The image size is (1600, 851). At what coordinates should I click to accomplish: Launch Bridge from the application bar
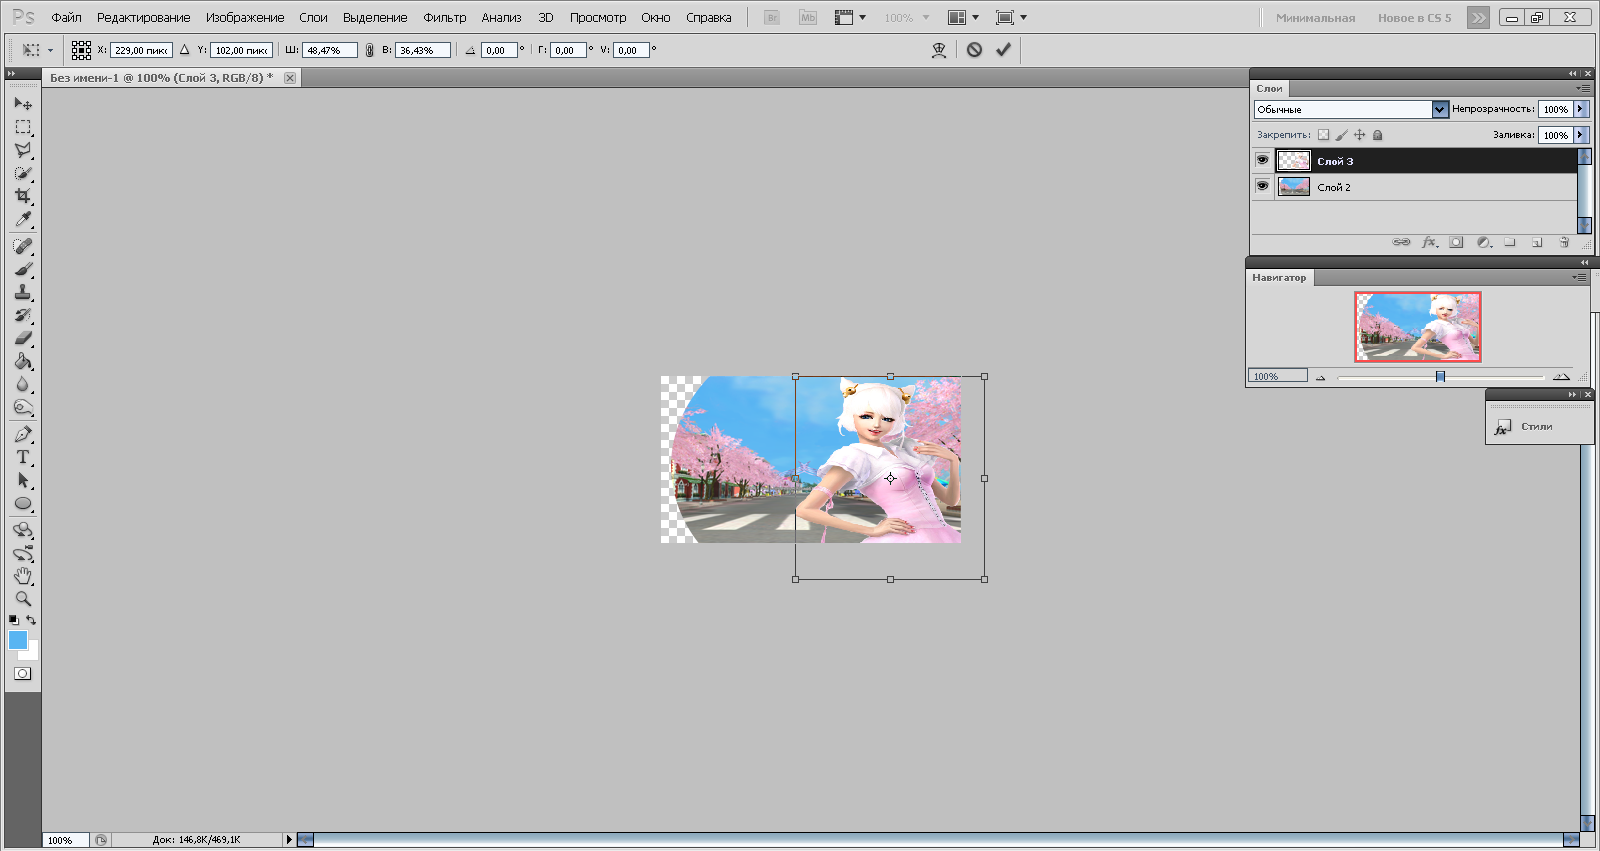tap(772, 18)
